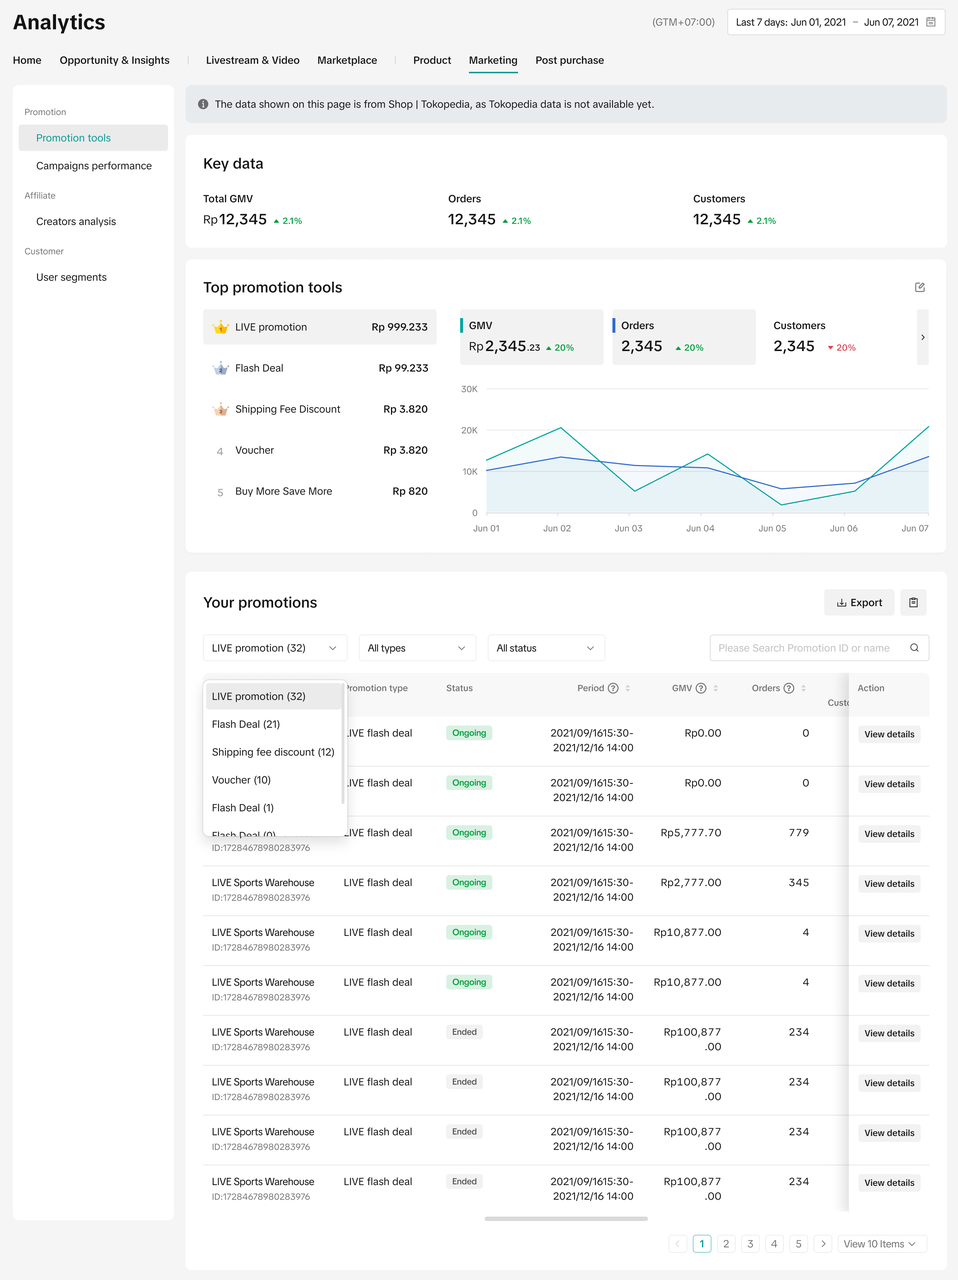Viewport: 958px width, 1280px height.
Task: Click the info icon beside the Period column
Action: 613,688
